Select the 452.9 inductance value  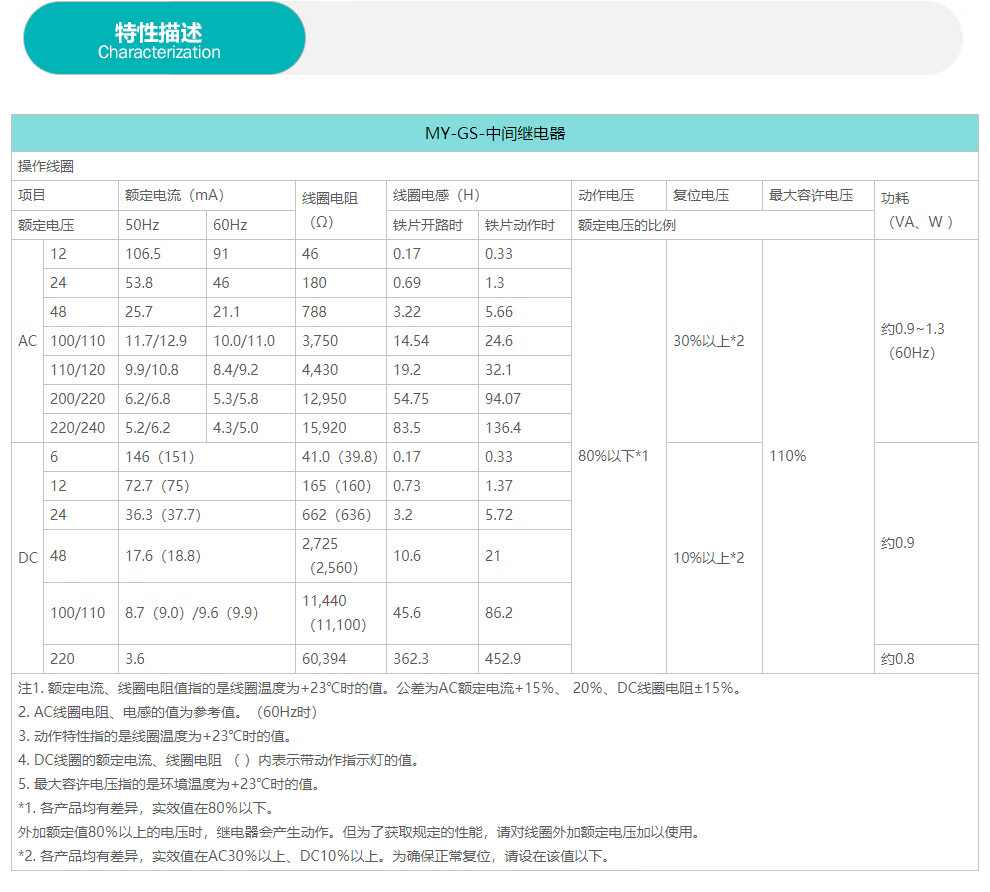pos(503,659)
